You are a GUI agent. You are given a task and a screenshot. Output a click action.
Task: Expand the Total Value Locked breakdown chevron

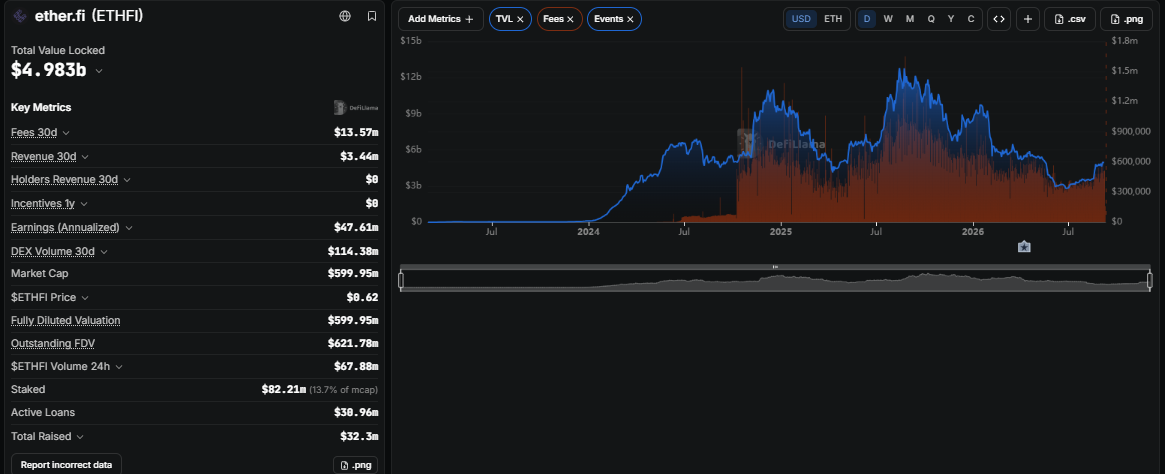tap(99, 71)
